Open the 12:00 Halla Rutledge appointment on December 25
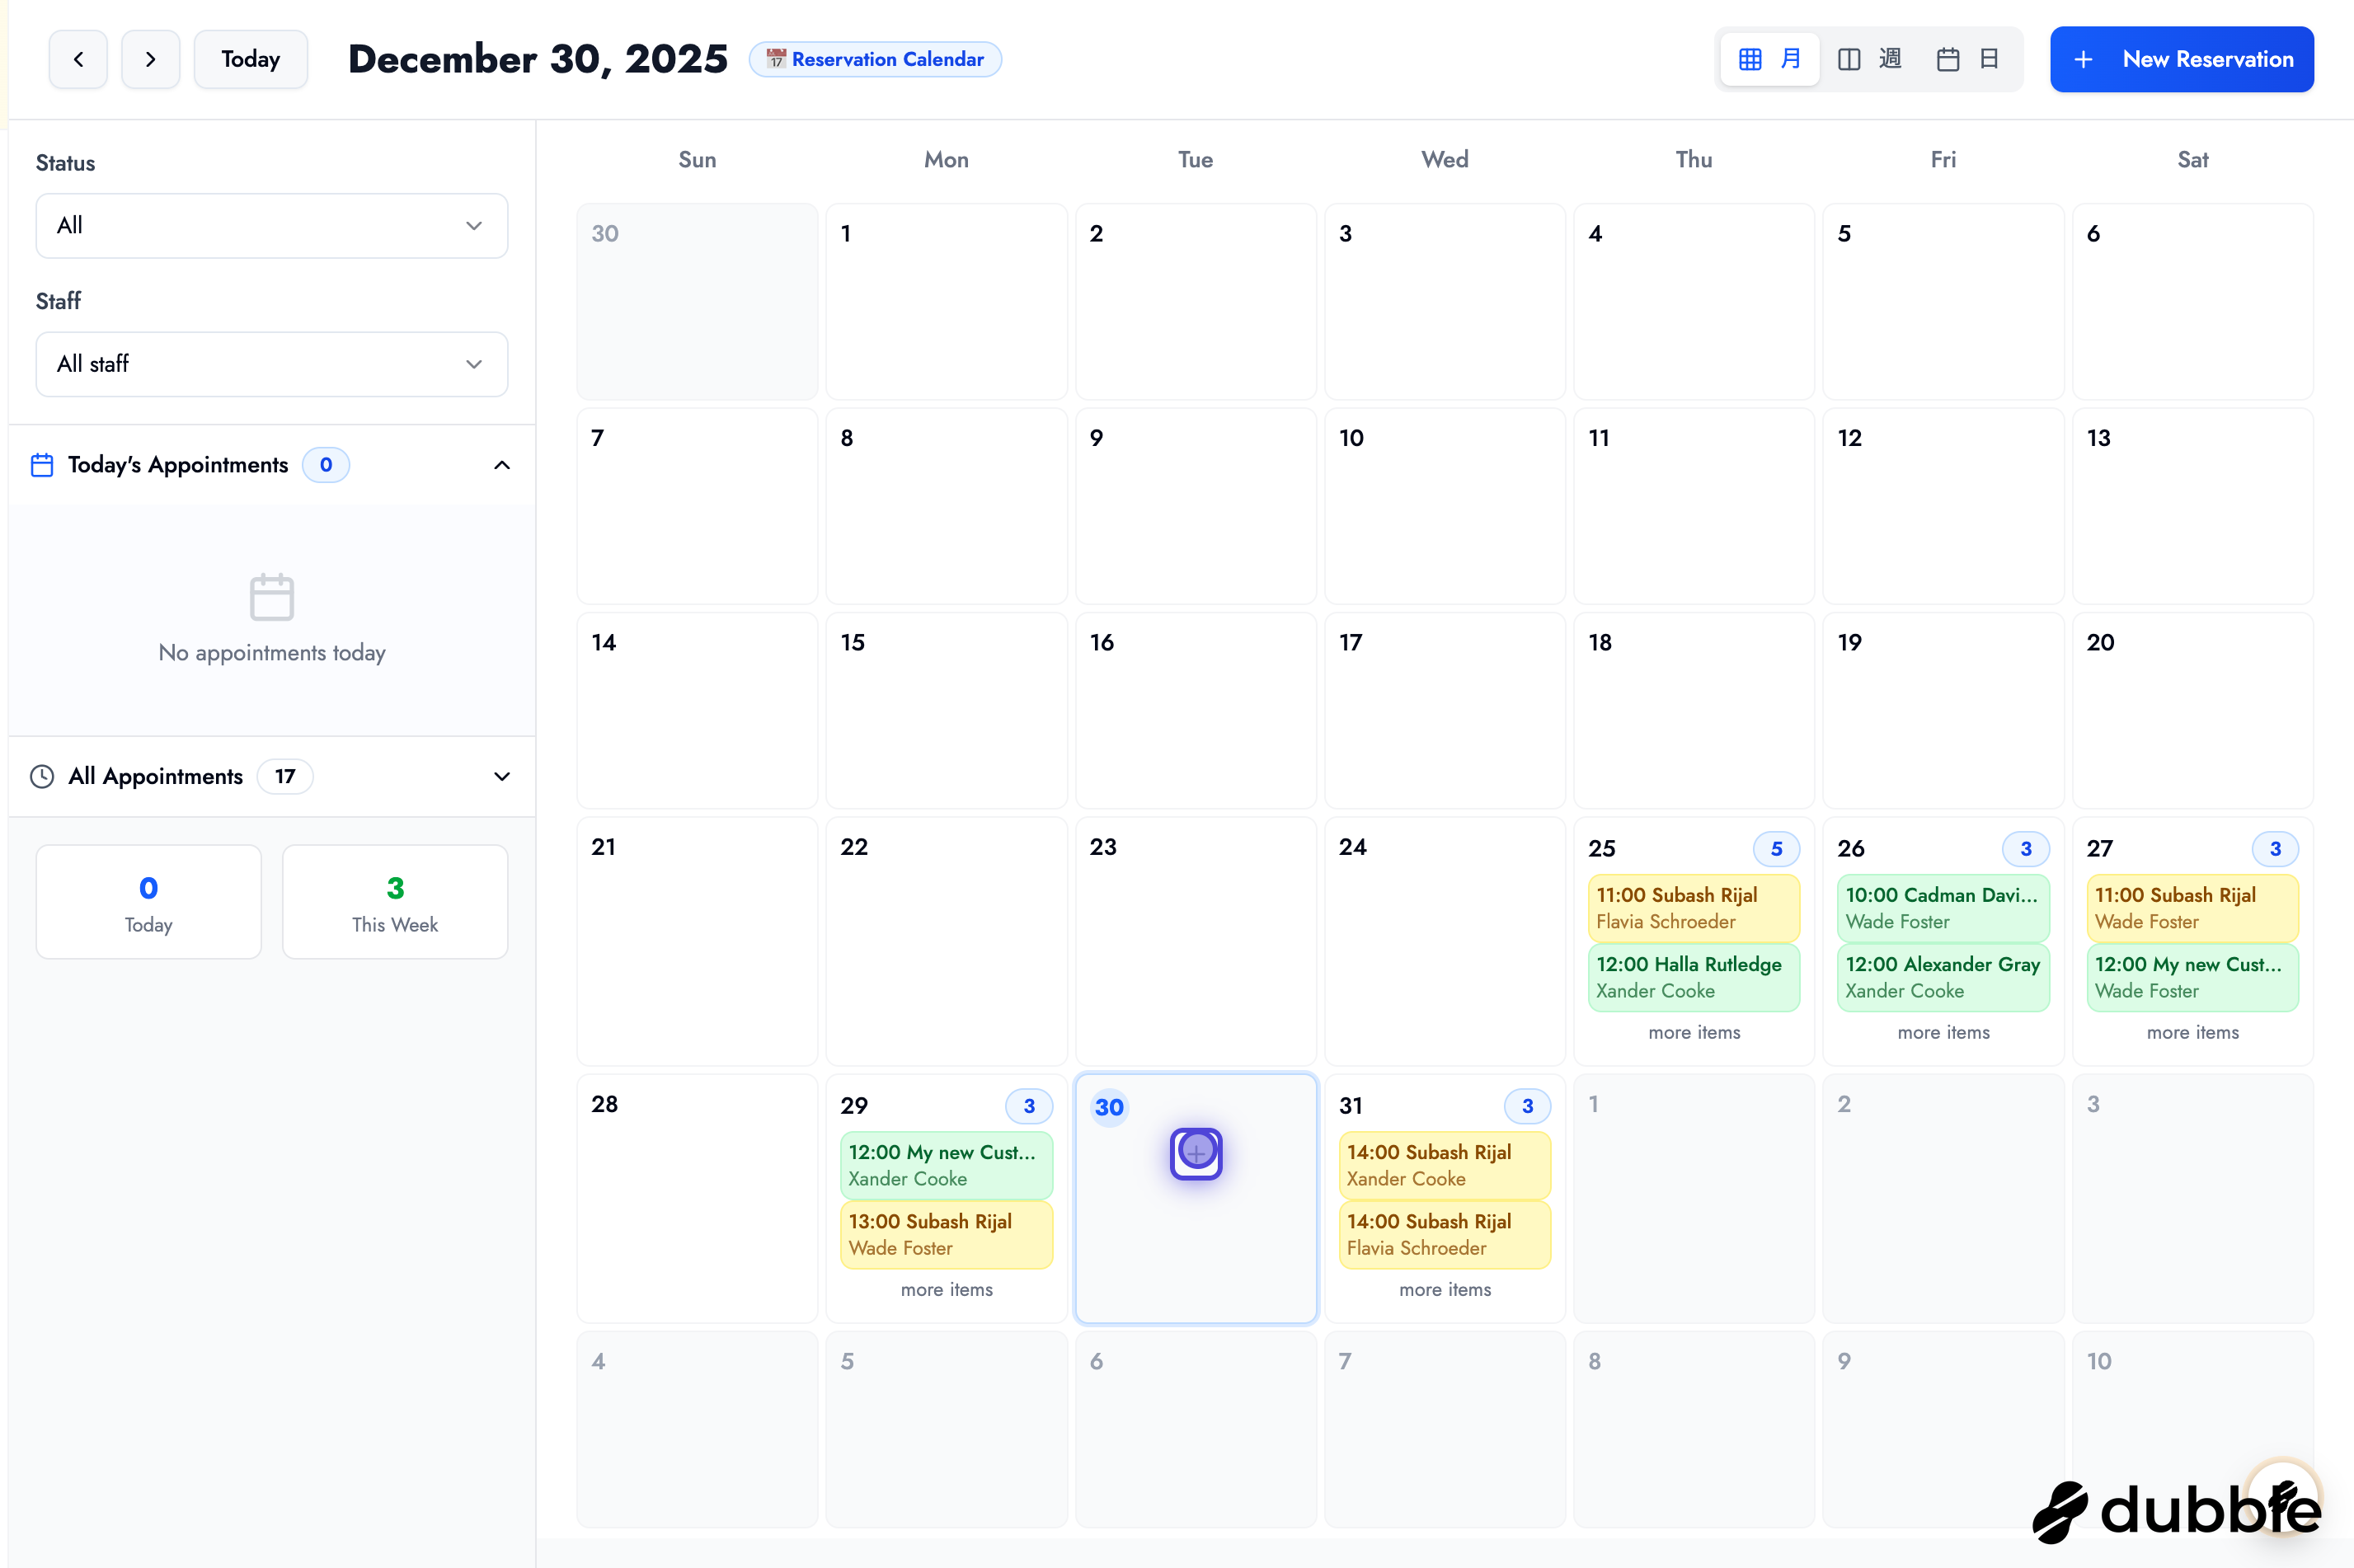The width and height of the screenshot is (2354, 1568). click(x=1692, y=977)
